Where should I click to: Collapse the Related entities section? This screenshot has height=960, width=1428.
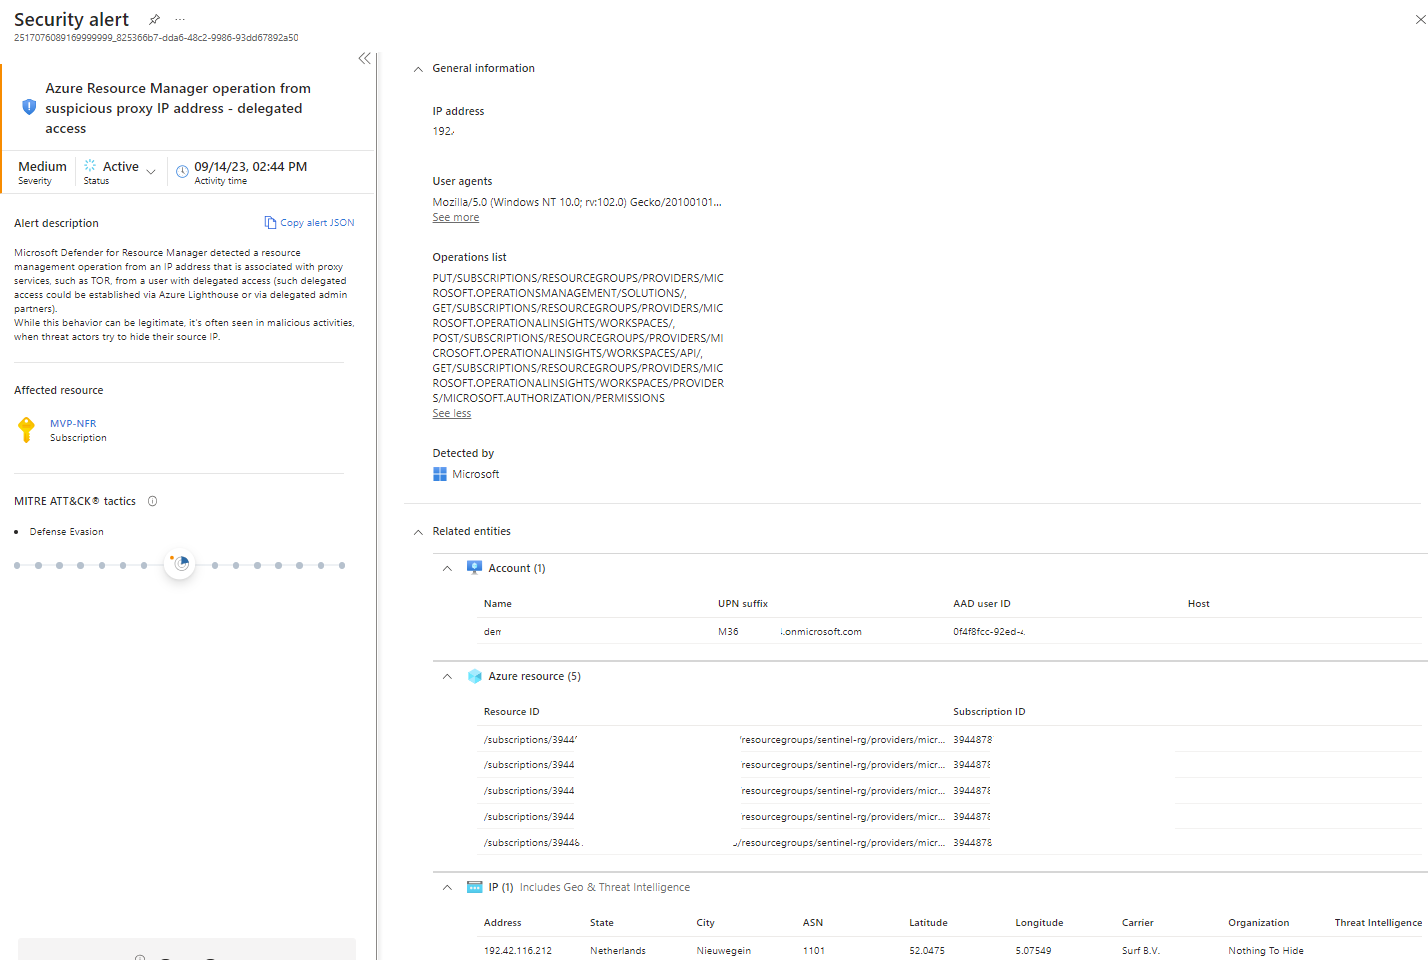click(x=418, y=532)
